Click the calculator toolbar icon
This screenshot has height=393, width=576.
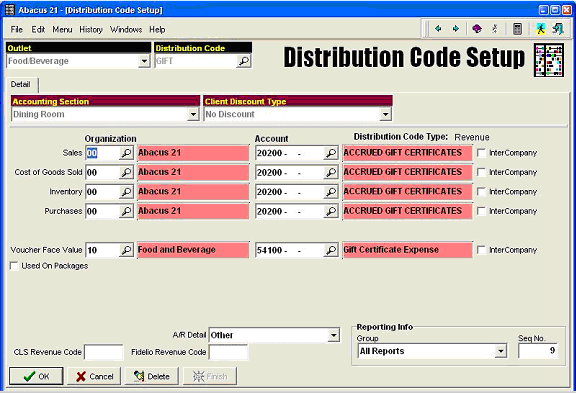(517, 29)
